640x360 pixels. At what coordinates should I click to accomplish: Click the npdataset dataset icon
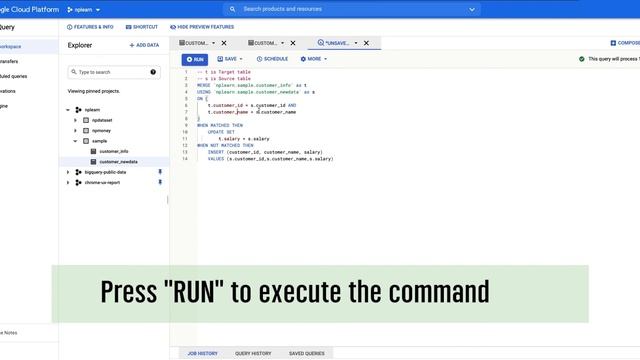[x=86, y=120]
